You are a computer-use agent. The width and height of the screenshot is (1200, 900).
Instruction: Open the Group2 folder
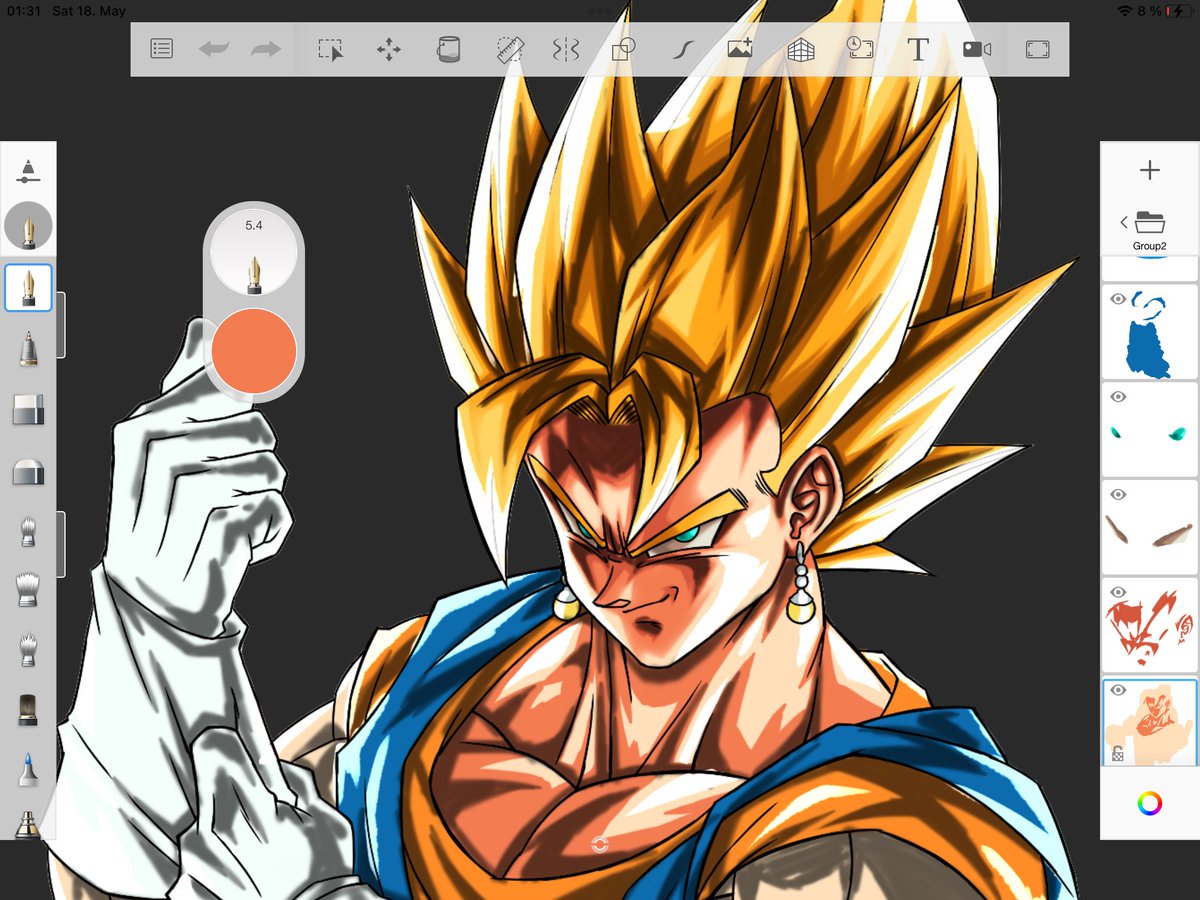[x=1150, y=228]
